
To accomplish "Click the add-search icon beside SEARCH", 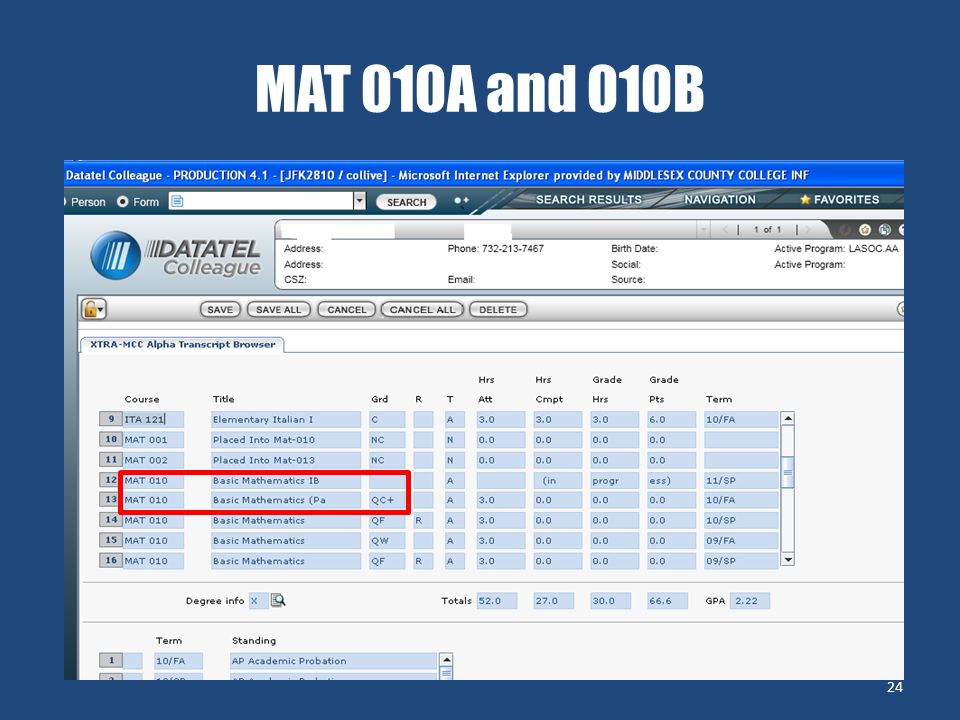I will 461,201.
